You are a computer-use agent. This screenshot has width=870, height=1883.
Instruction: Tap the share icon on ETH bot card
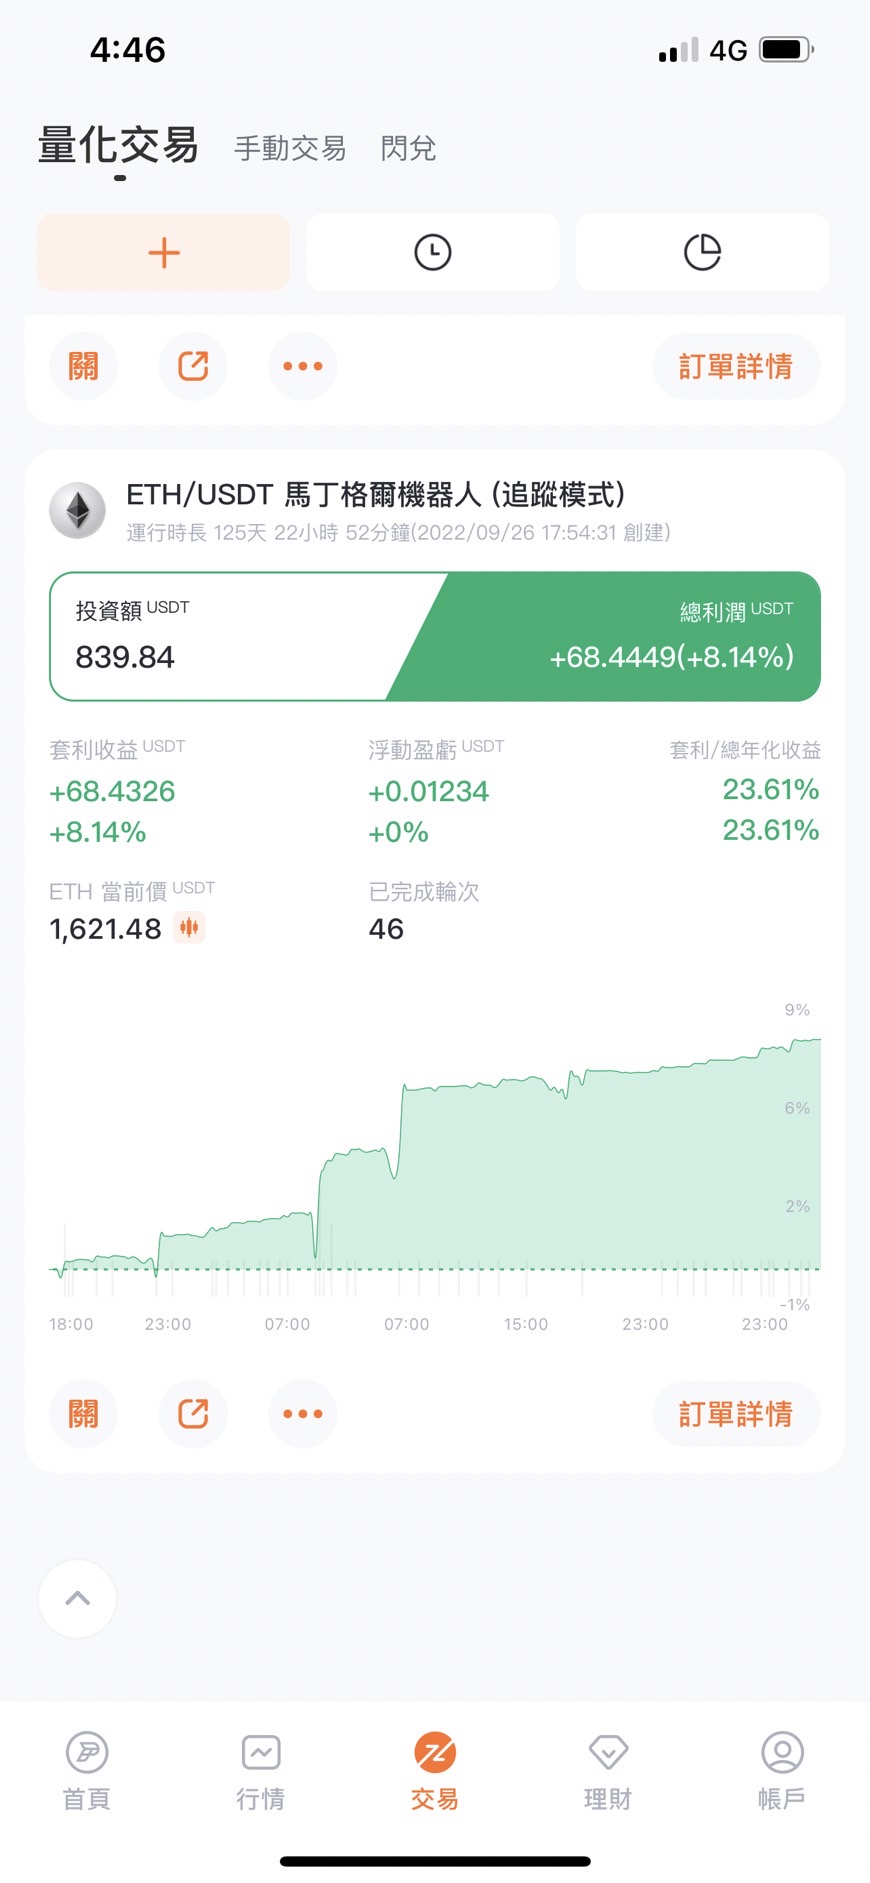193,1413
